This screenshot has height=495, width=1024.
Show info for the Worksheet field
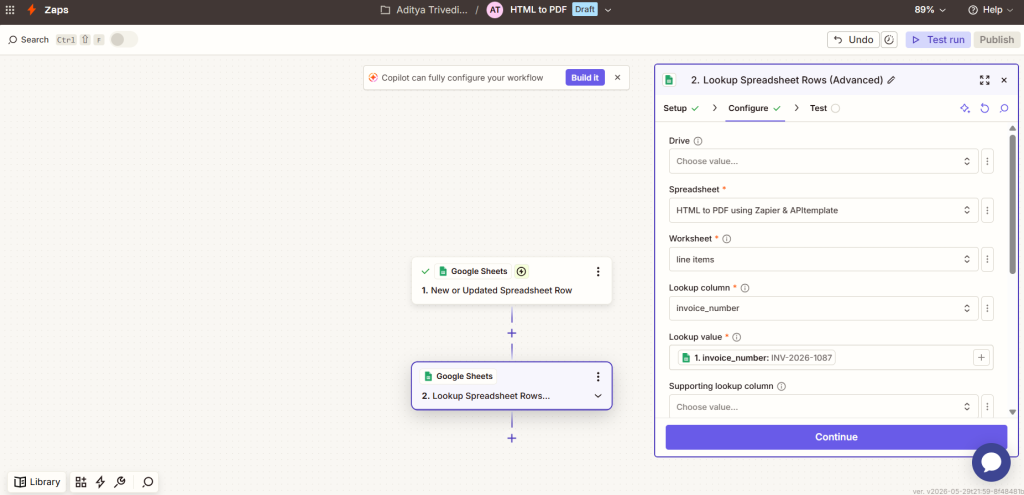tap(727, 239)
